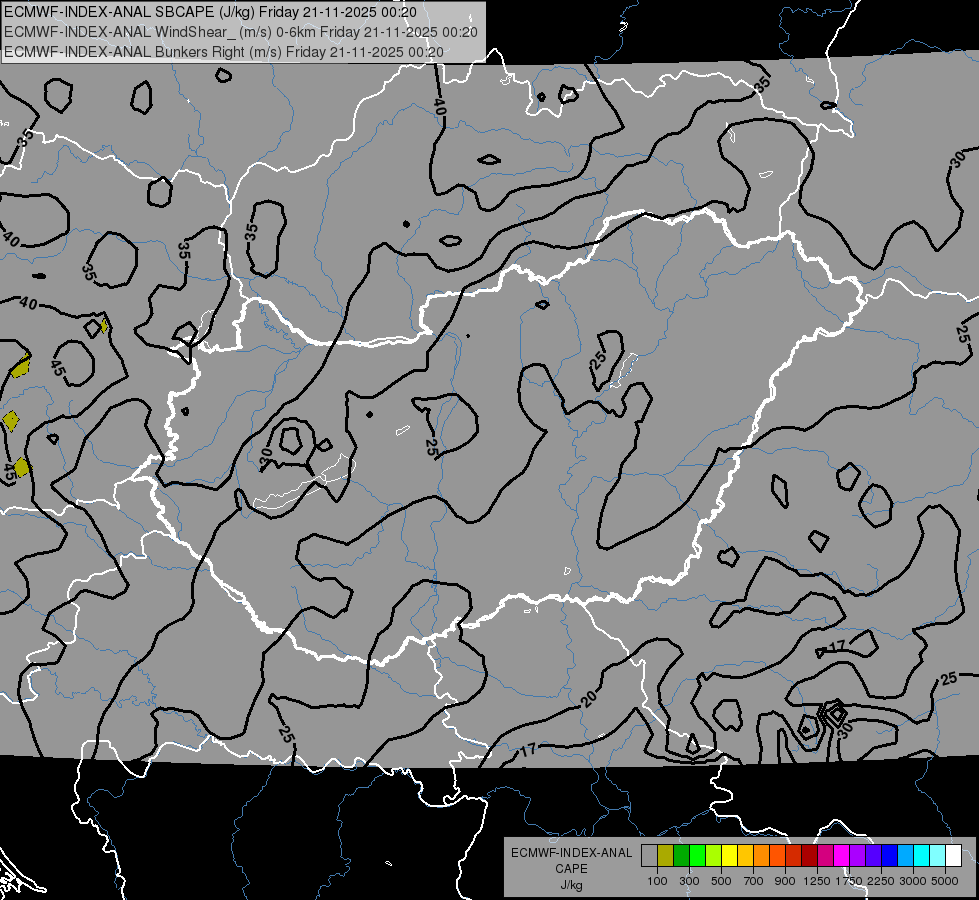Click the SBCAPE (J/kg) title line
Image resolution: width=979 pixels, height=900 pixels.
tap(210, 12)
